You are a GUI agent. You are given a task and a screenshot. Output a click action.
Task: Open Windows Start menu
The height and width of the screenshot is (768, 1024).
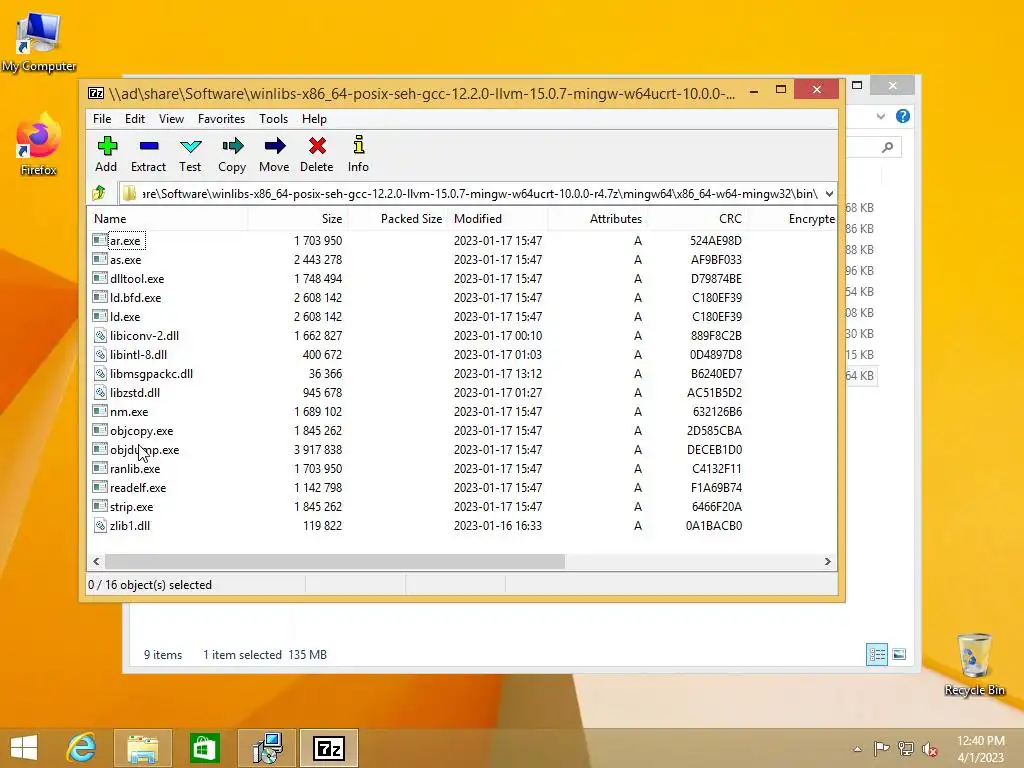coord(24,748)
